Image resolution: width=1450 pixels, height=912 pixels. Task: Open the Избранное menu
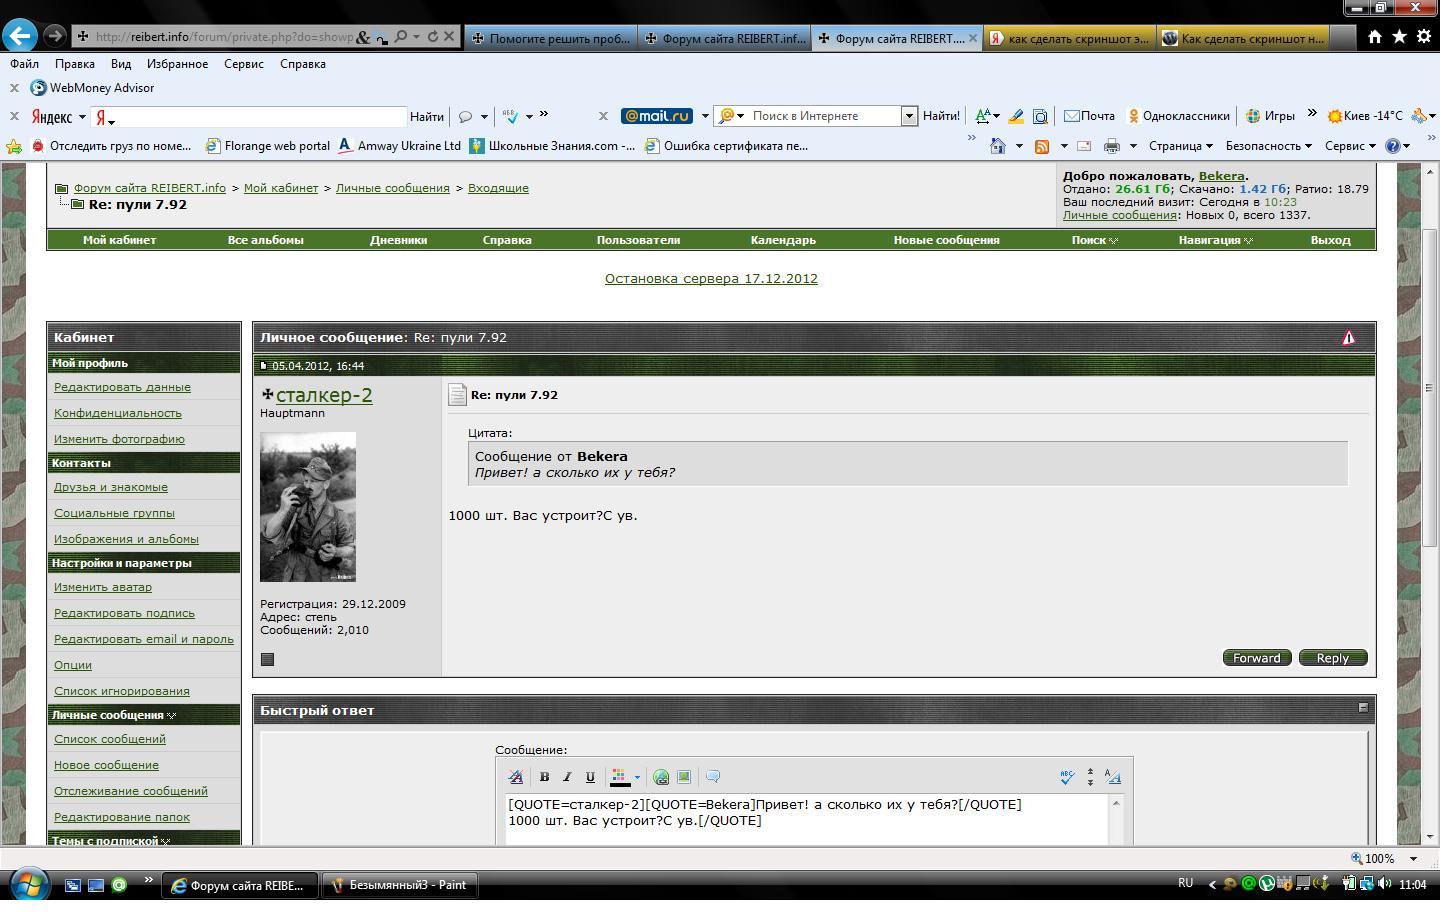(x=177, y=64)
